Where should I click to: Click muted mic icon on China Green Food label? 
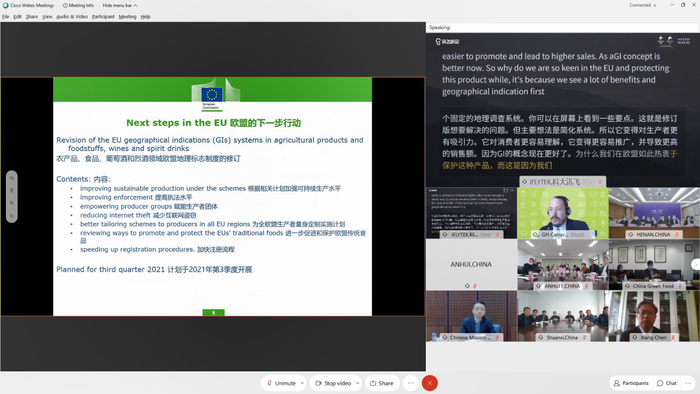coord(680,286)
